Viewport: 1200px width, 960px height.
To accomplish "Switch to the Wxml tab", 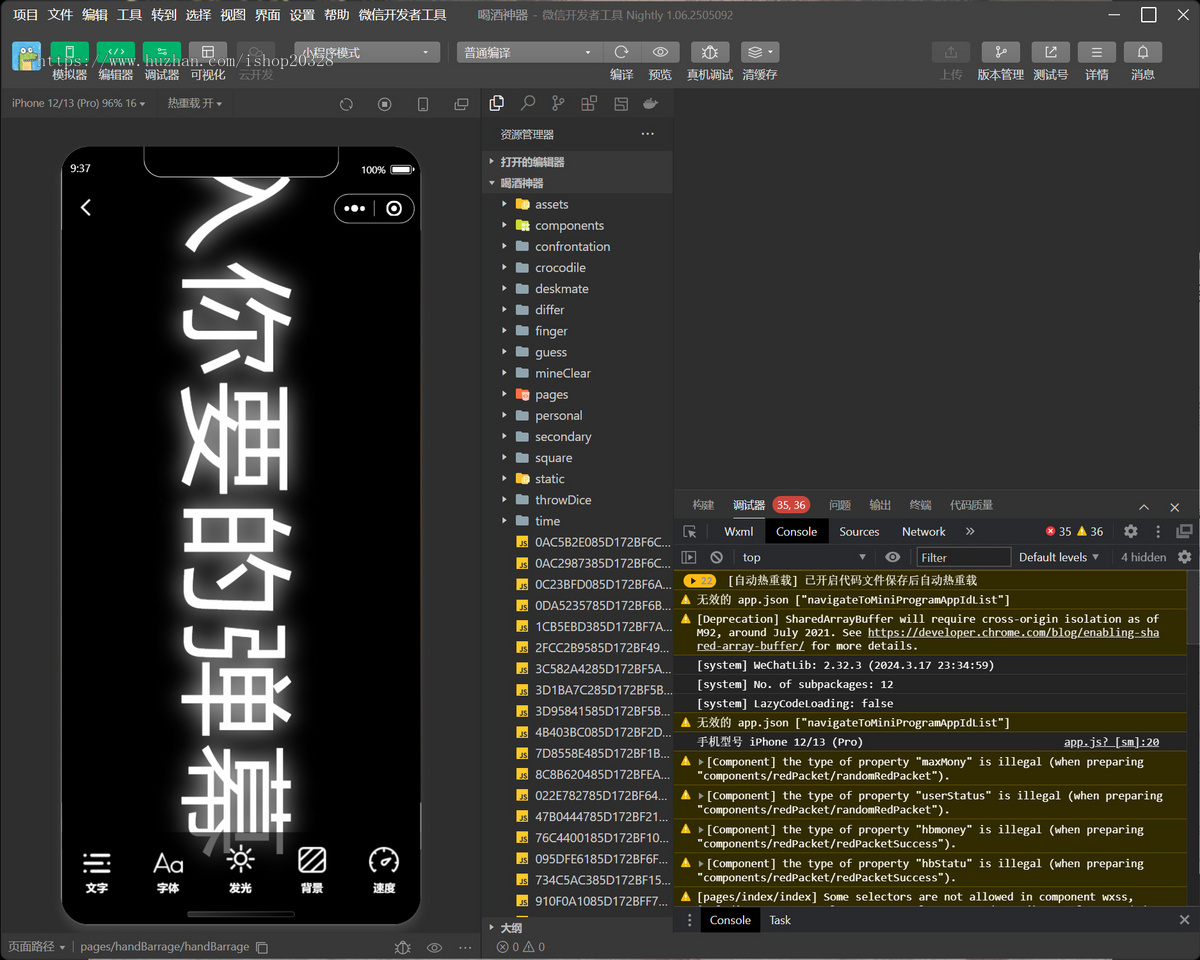I will click(739, 532).
